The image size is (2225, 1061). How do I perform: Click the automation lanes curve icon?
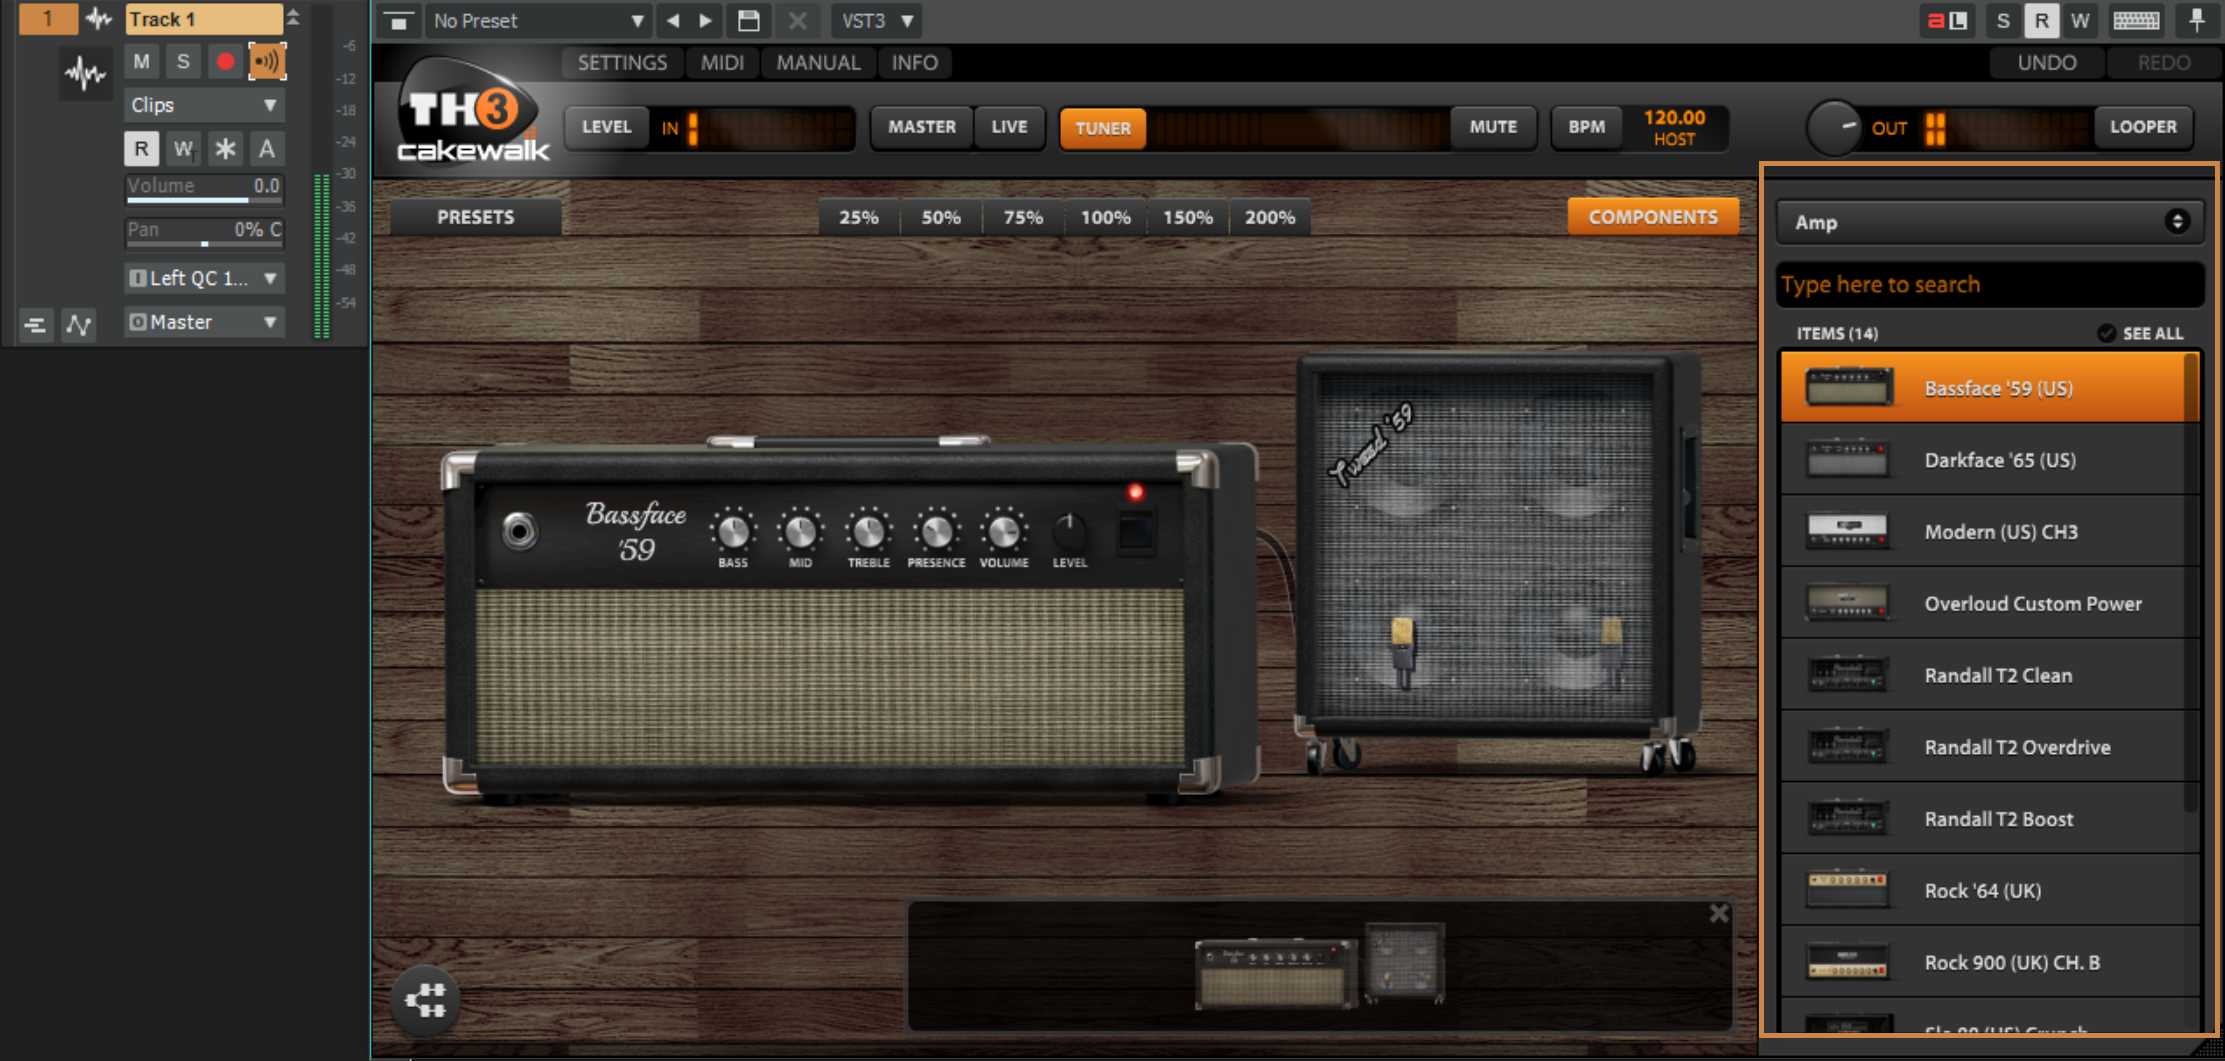click(79, 324)
